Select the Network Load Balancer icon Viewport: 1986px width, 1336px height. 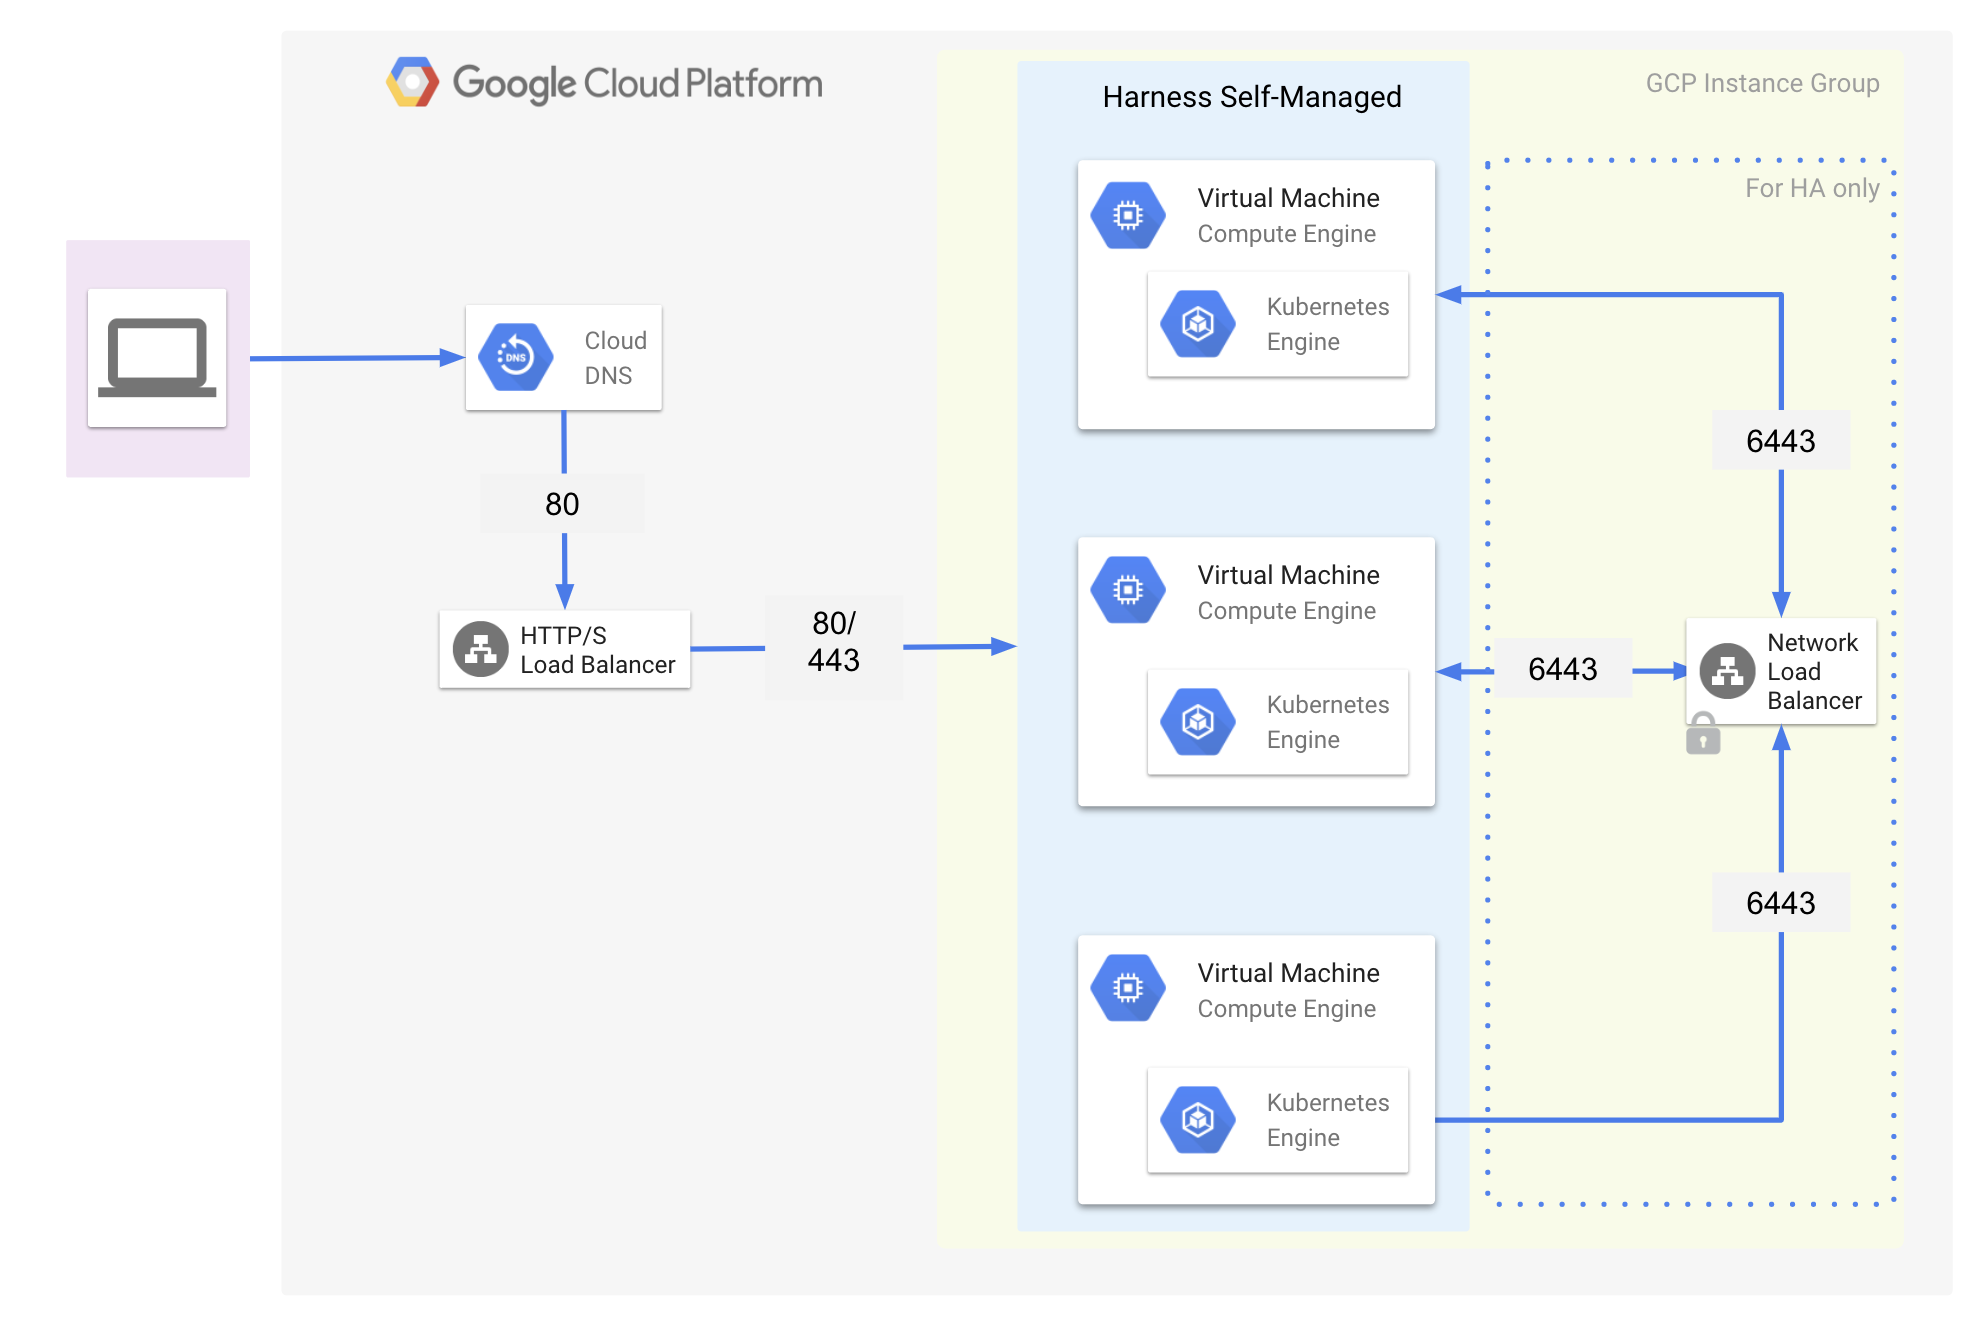pos(1727,671)
